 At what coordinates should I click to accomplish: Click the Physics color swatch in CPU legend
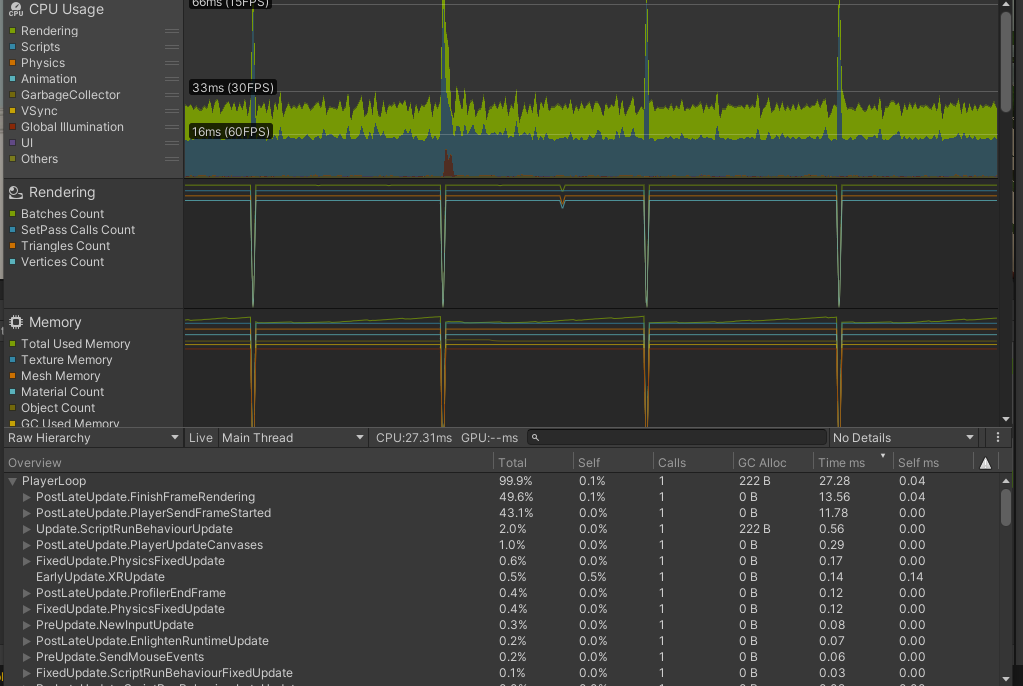pyautogui.click(x=12, y=62)
